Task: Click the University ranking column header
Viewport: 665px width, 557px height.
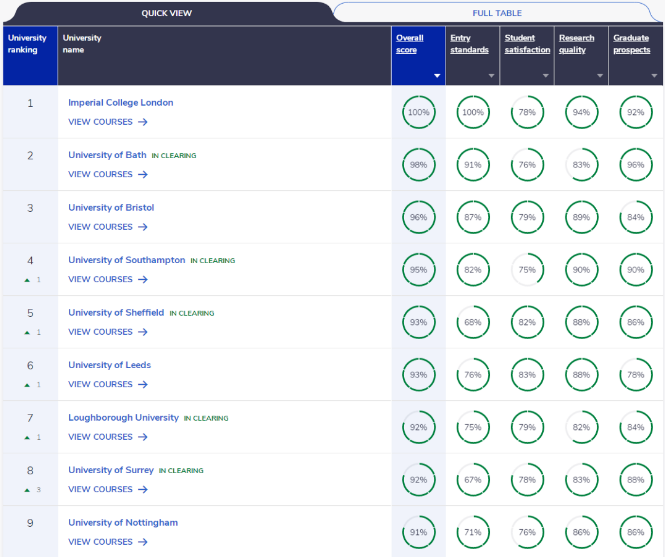Action: (x=30, y=56)
